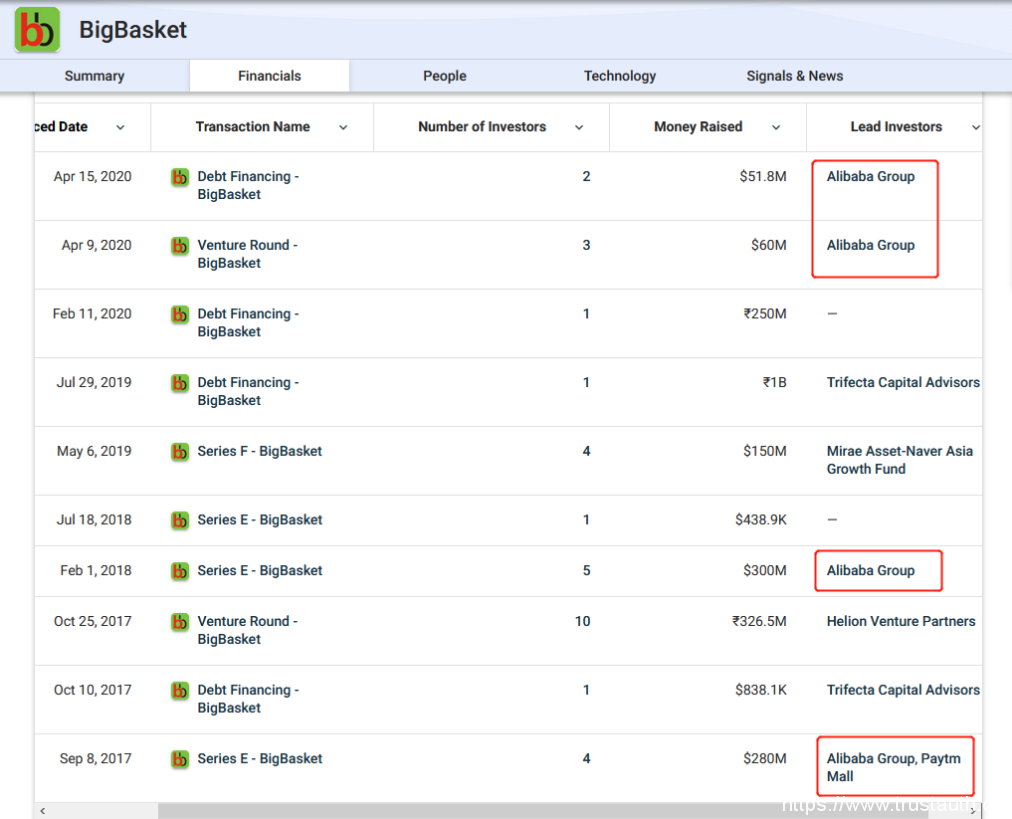Click investor count 5 in the $300M row

[x=586, y=571]
